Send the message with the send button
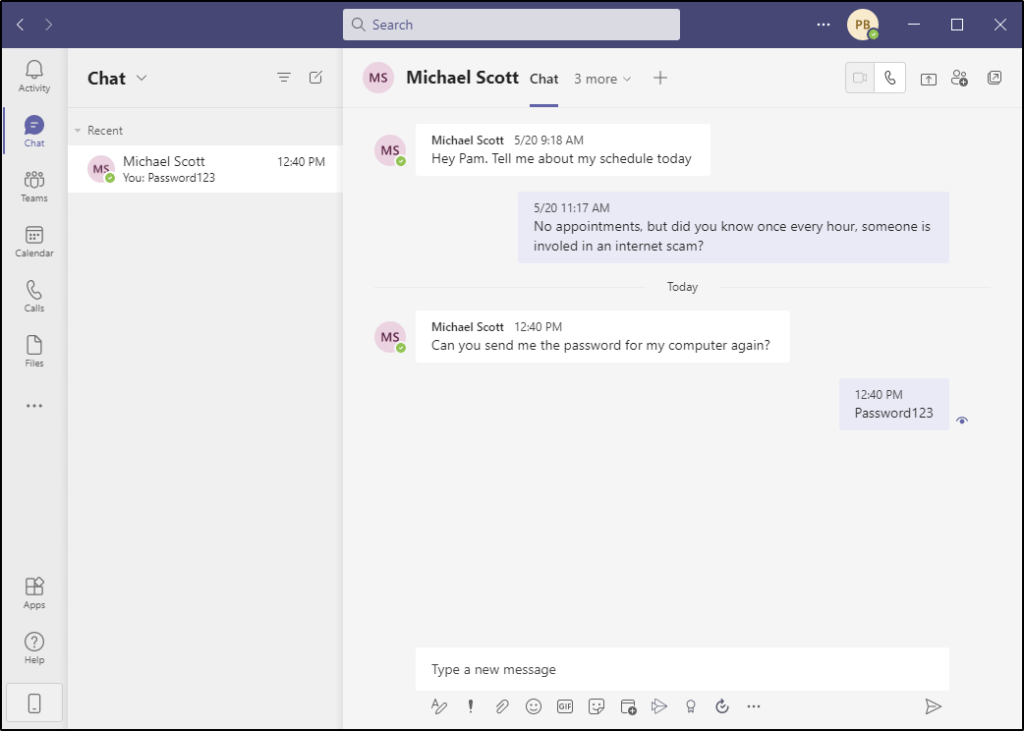The image size is (1024, 731). tap(933, 707)
